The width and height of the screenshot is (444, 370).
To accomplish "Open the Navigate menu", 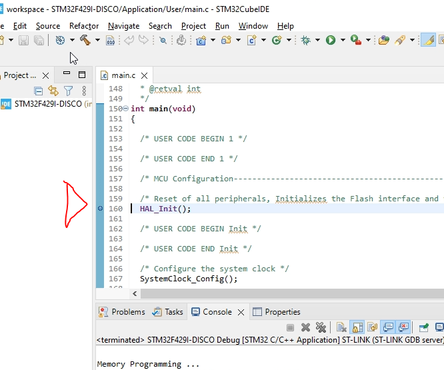I will 124,26.
